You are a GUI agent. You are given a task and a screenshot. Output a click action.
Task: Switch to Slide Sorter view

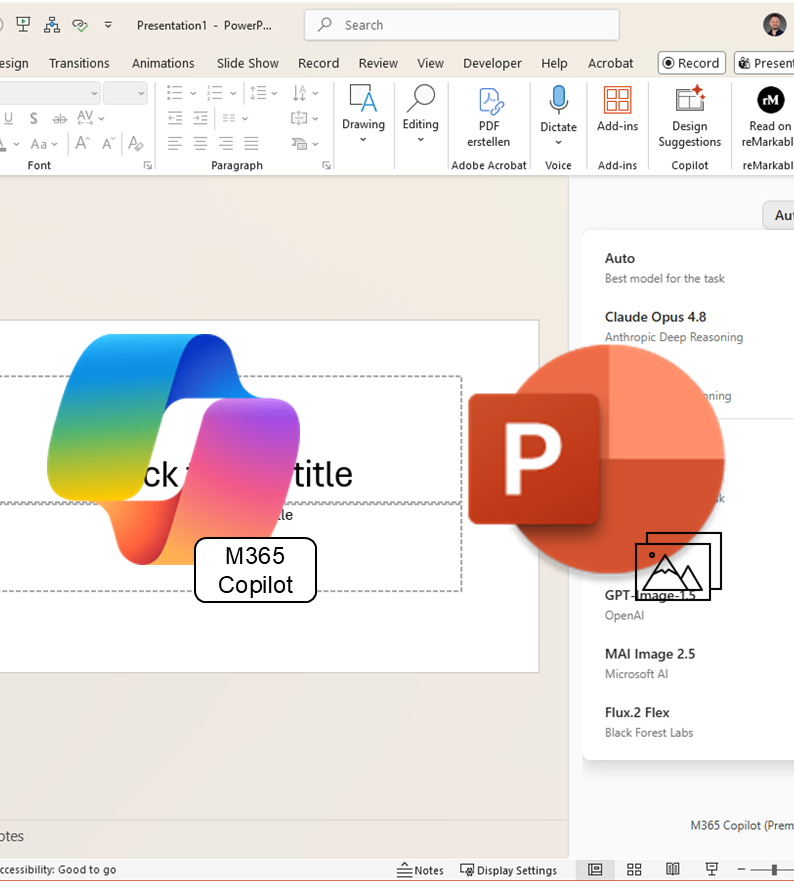point(634,870)
